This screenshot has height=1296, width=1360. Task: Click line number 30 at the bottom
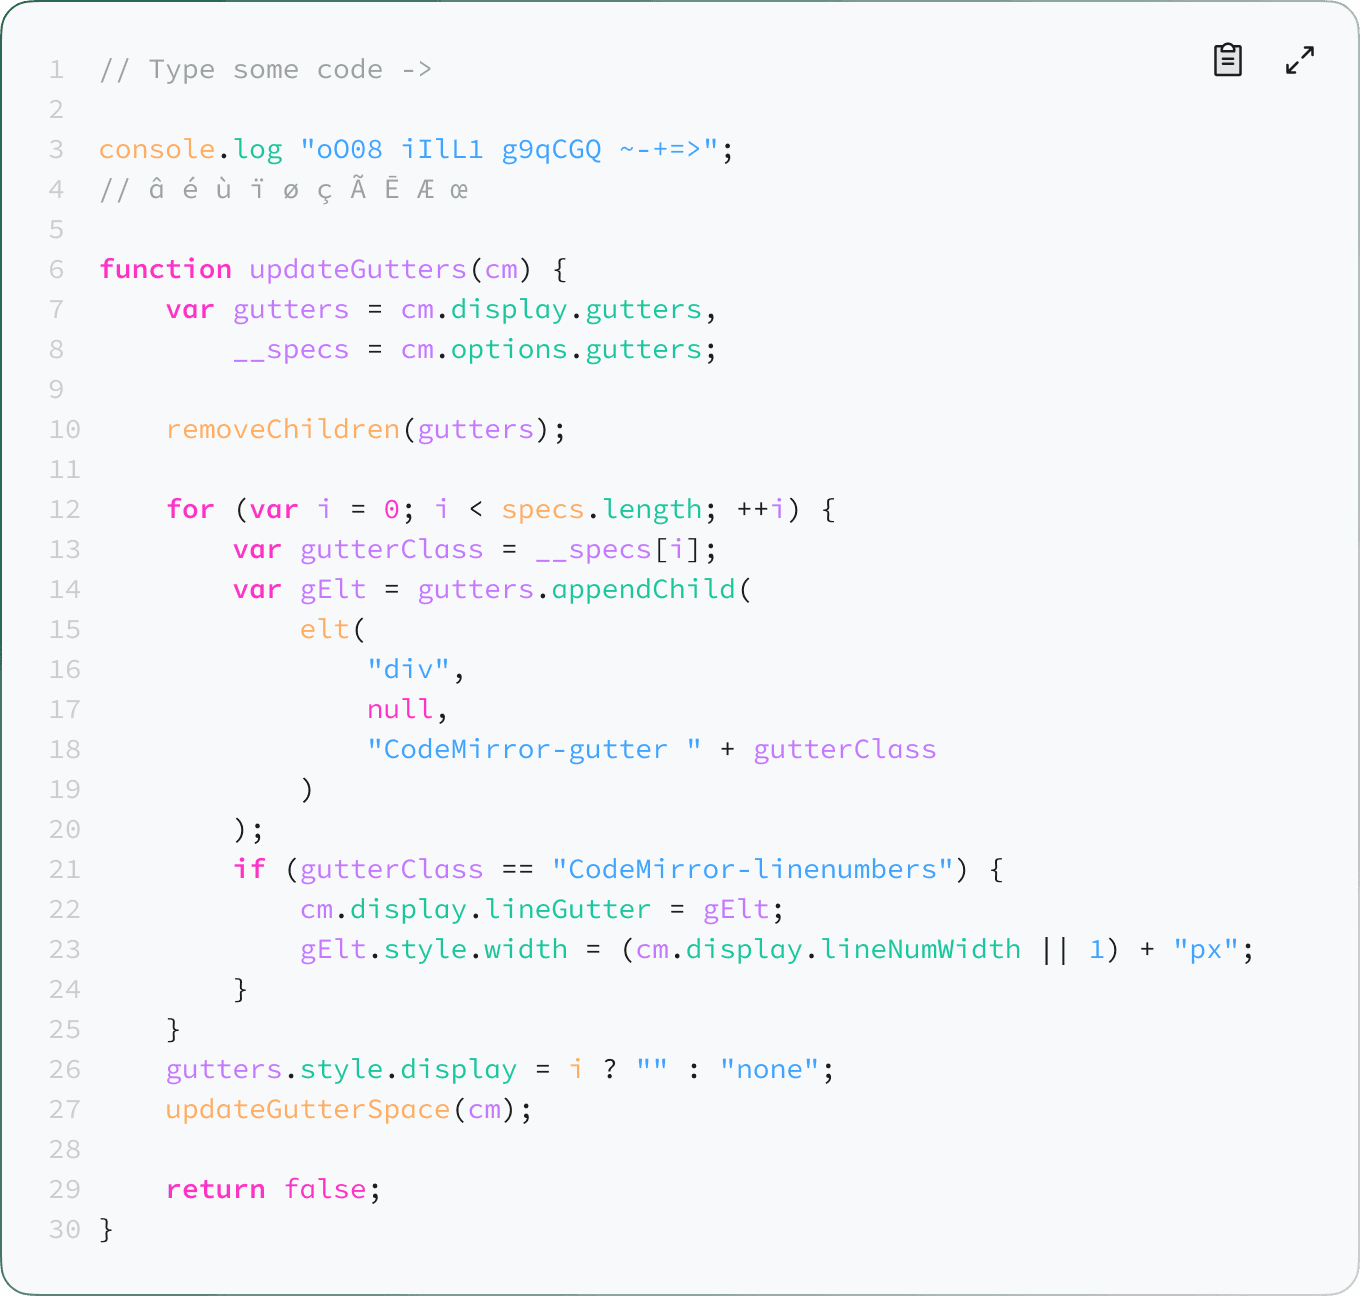pyautogui.click(x=64, y=1229)
